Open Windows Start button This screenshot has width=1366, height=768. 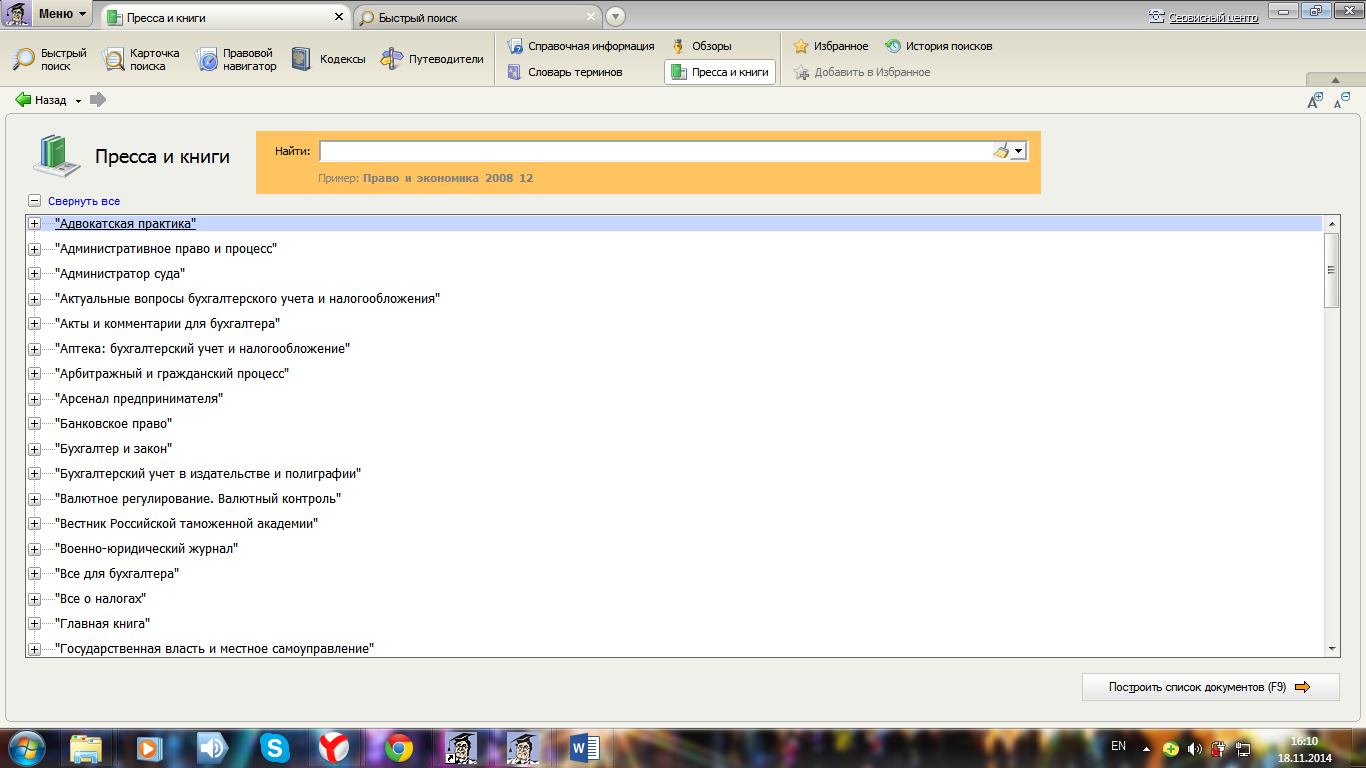(x=25, y=747)
